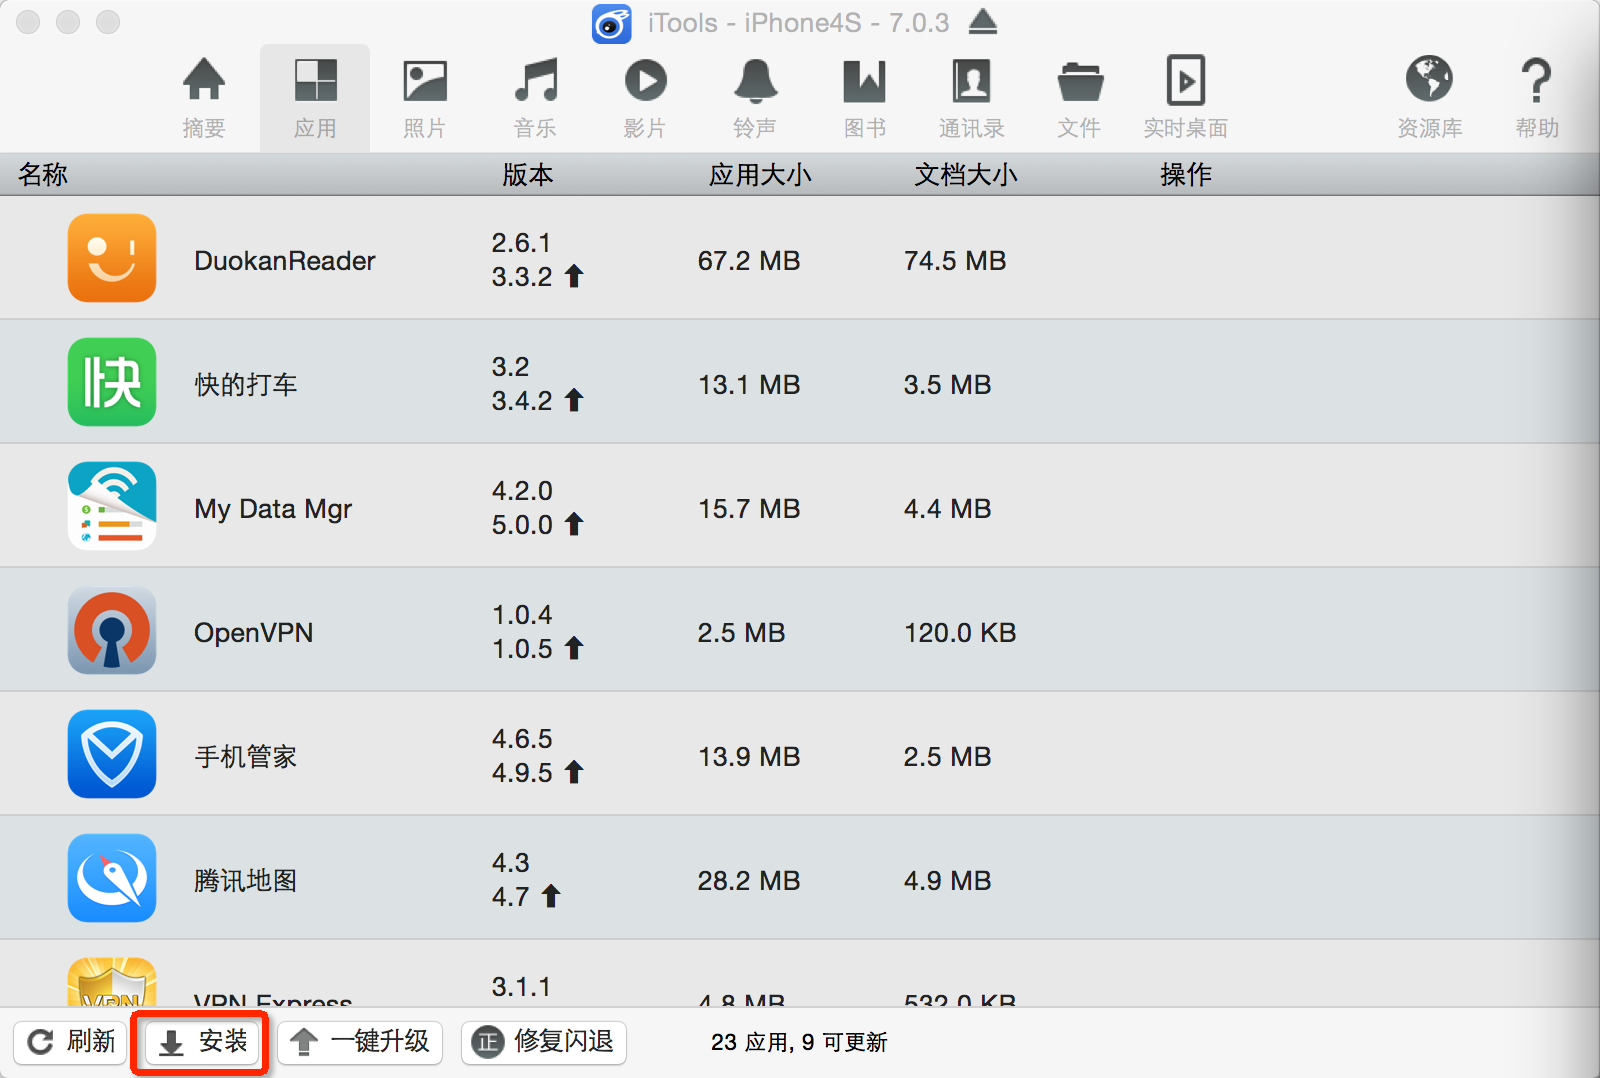Update OpenVPN via the 1.0.5 arrow
Viewport: 1600px width, 1078px height.
[574, 648]
